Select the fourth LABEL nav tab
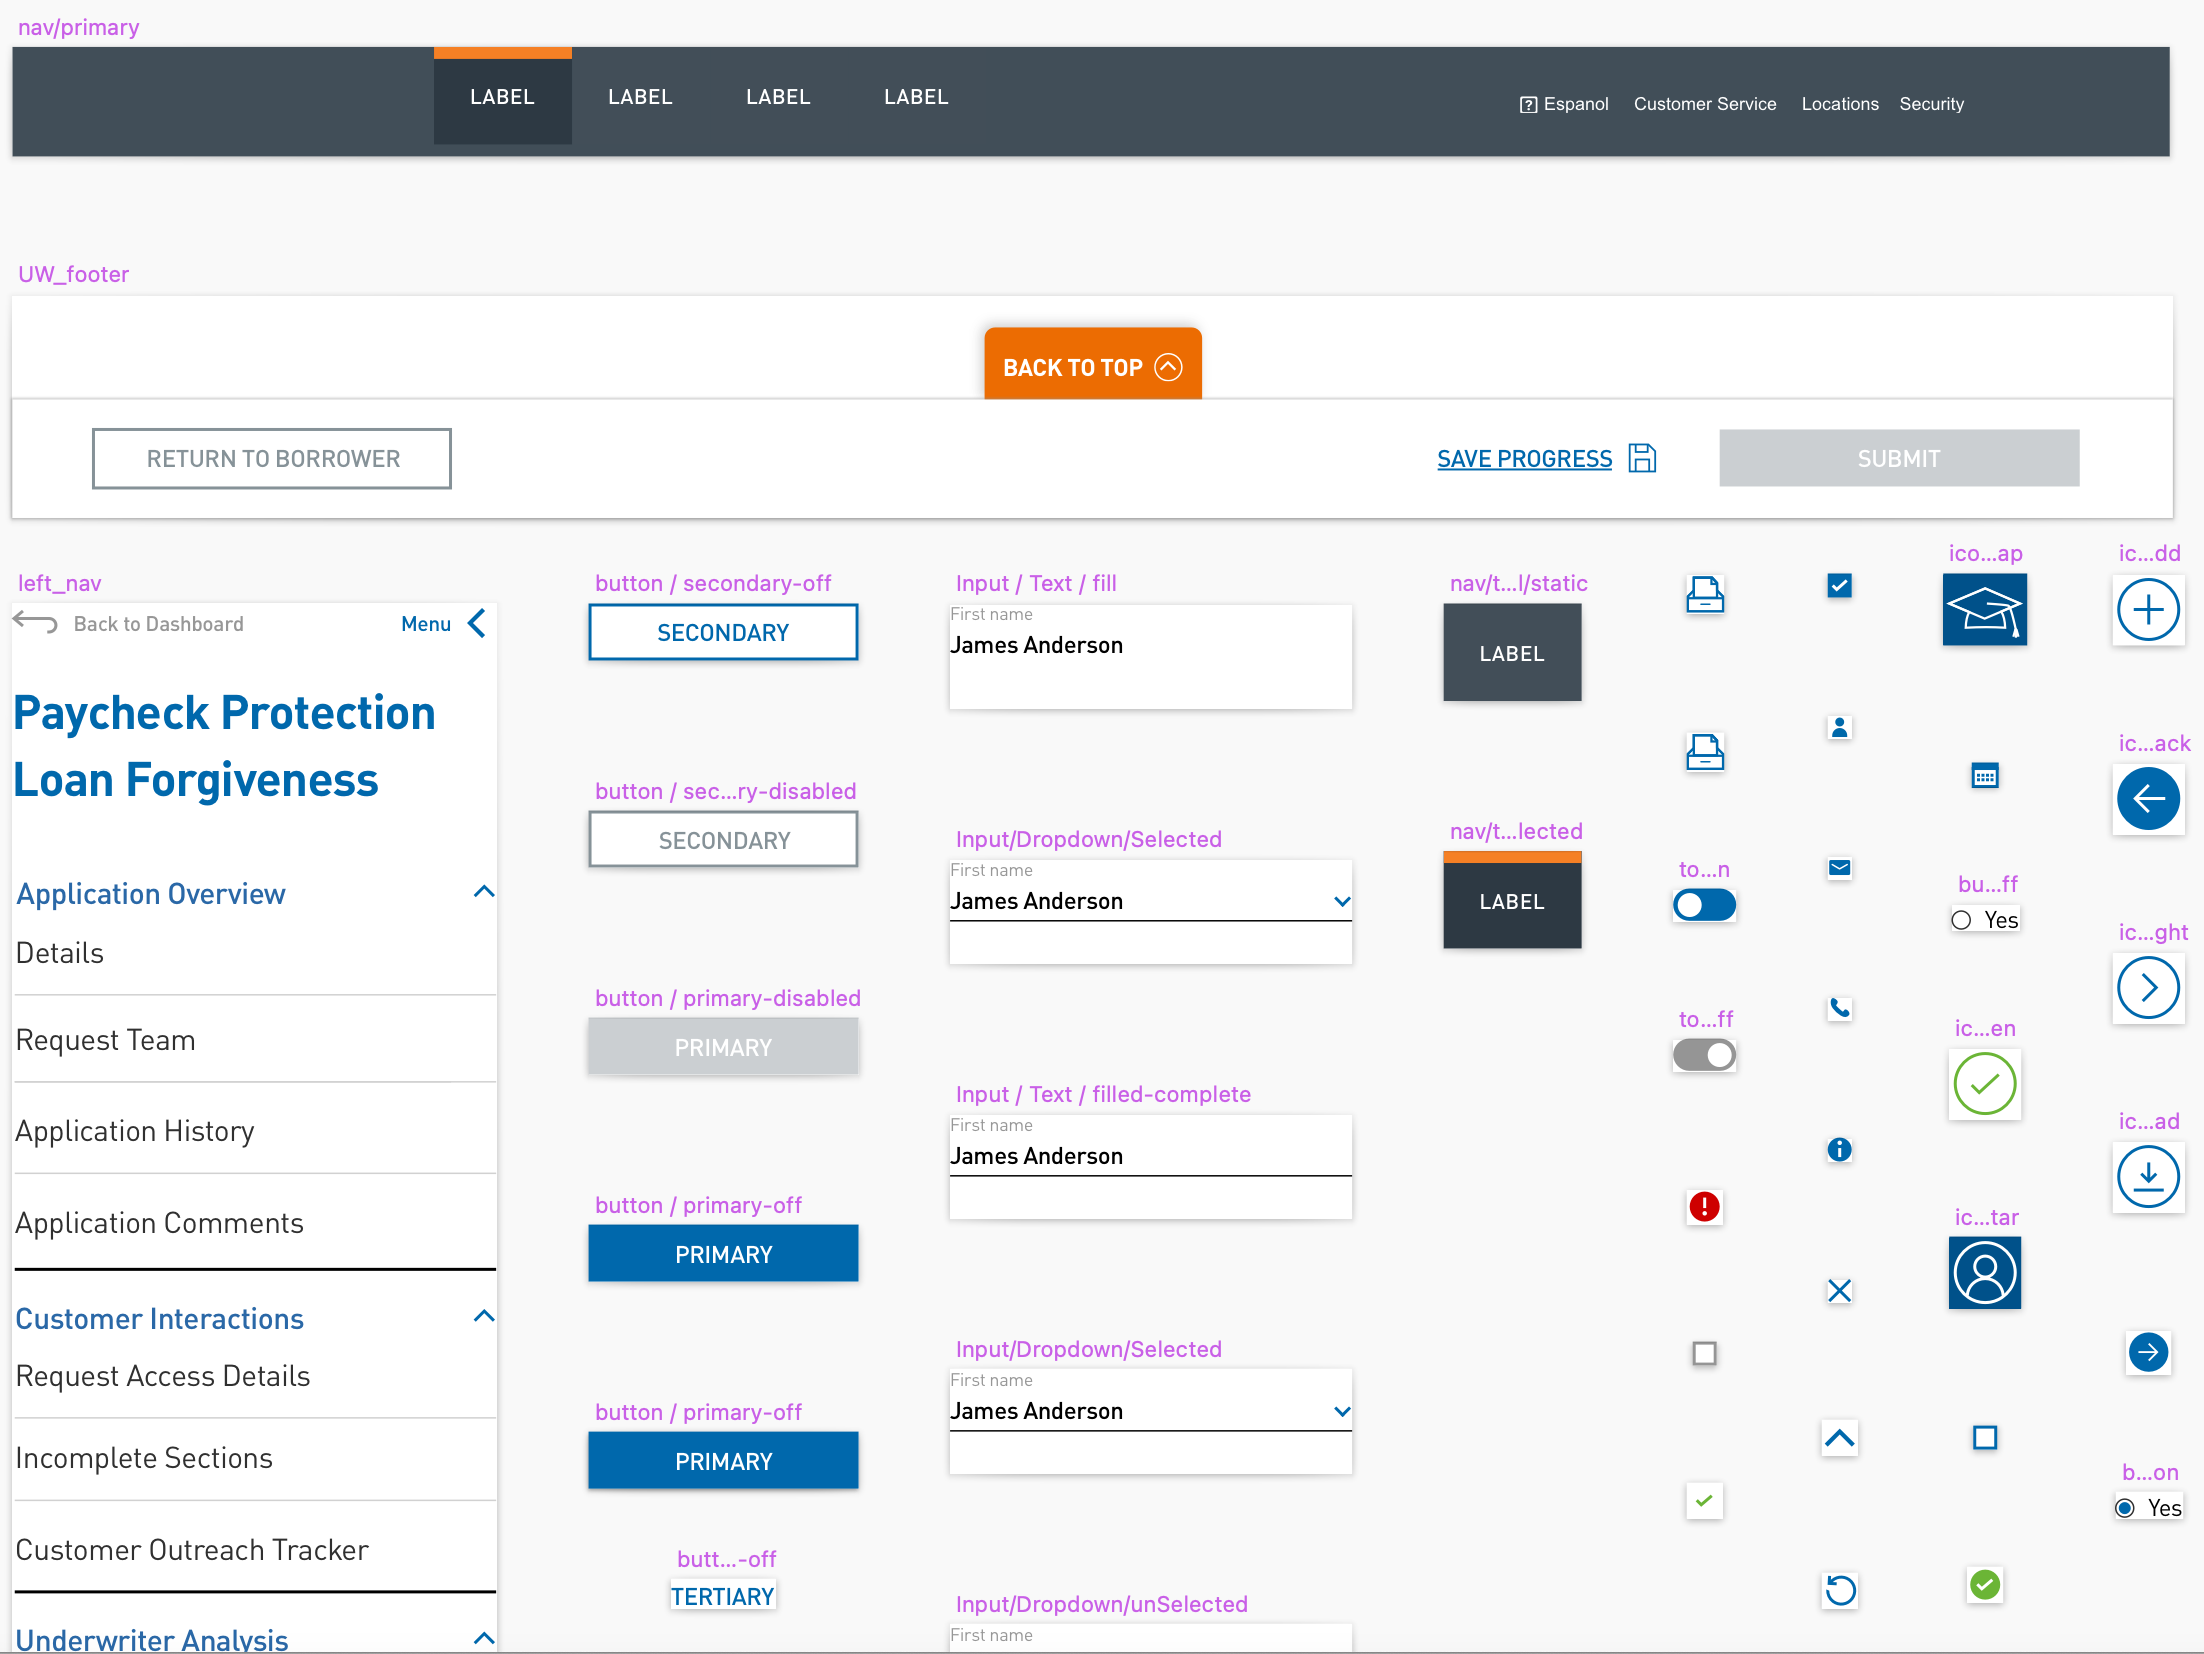This screenshot has width=2204, height=1654. coord(916,97)
